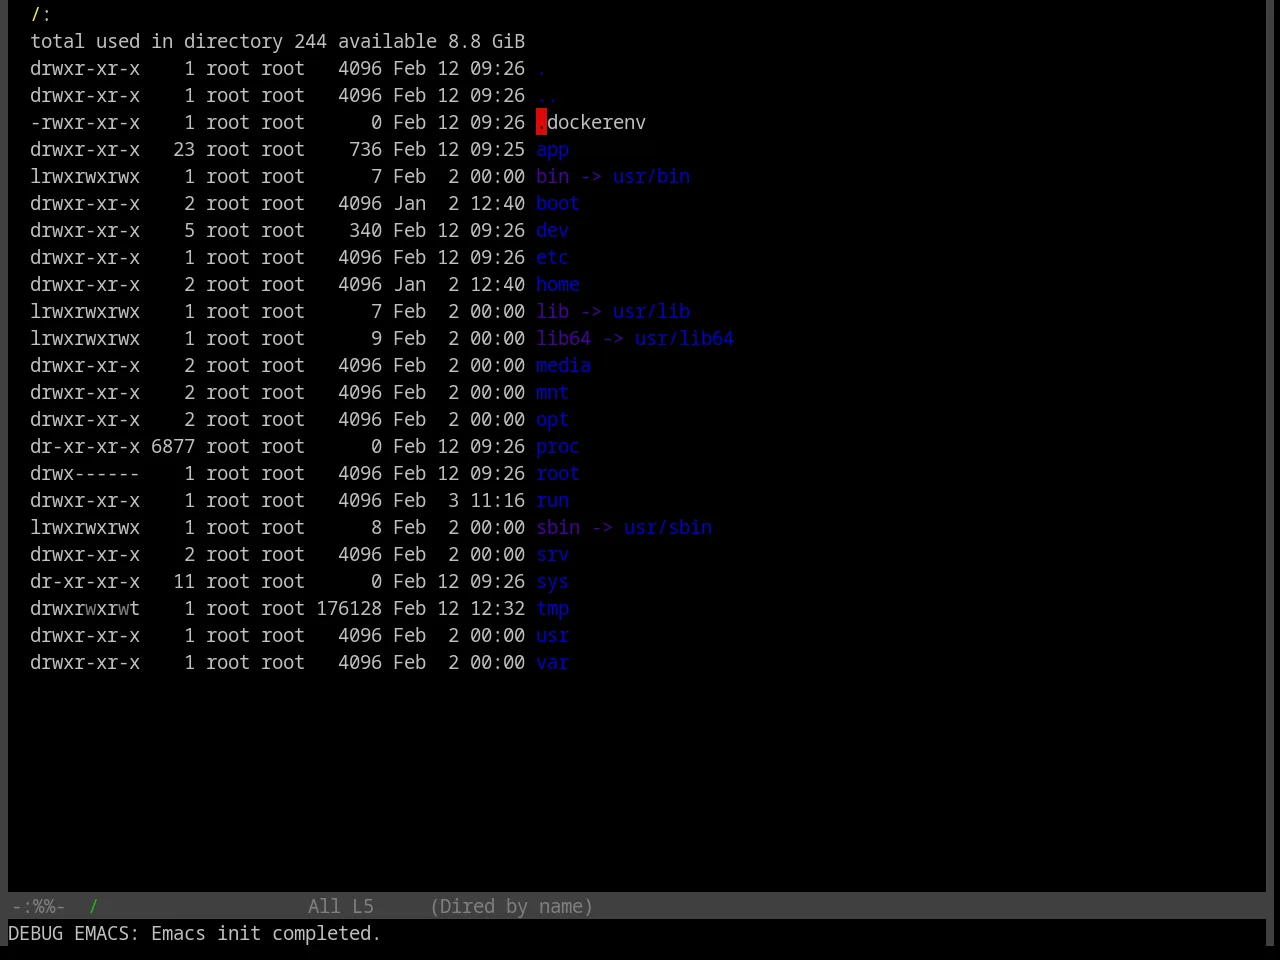Screen dimensions: 1280x960
Task: Open the usr directory
Action: (552, 635)
